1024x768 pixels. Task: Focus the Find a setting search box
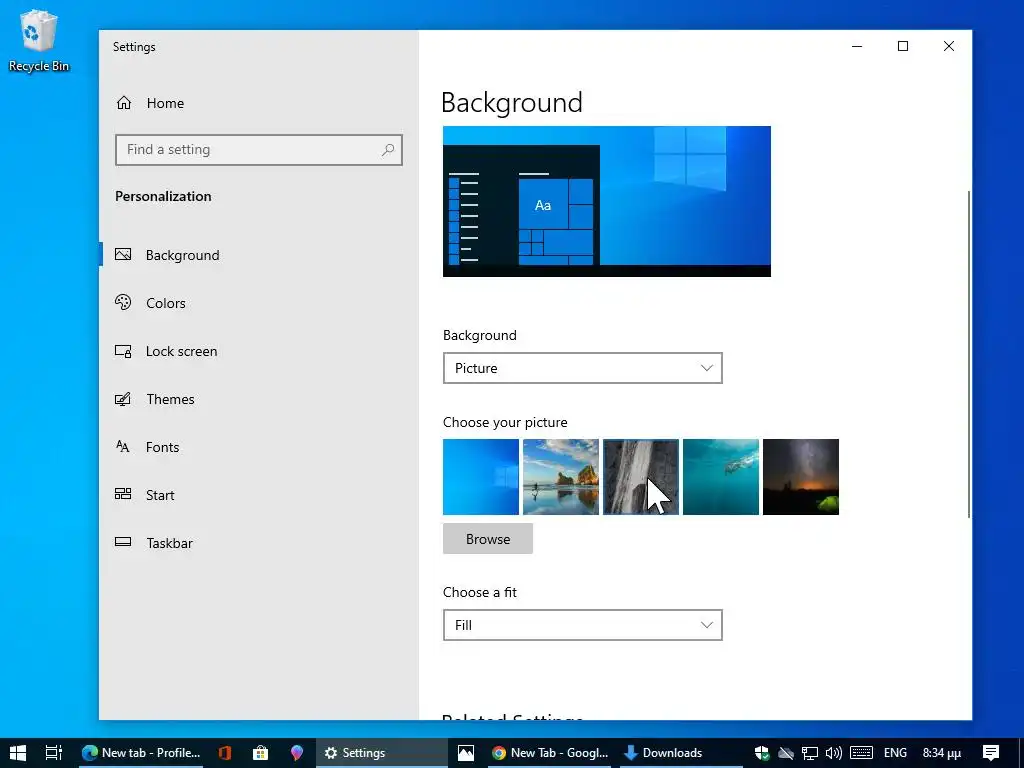259,150
